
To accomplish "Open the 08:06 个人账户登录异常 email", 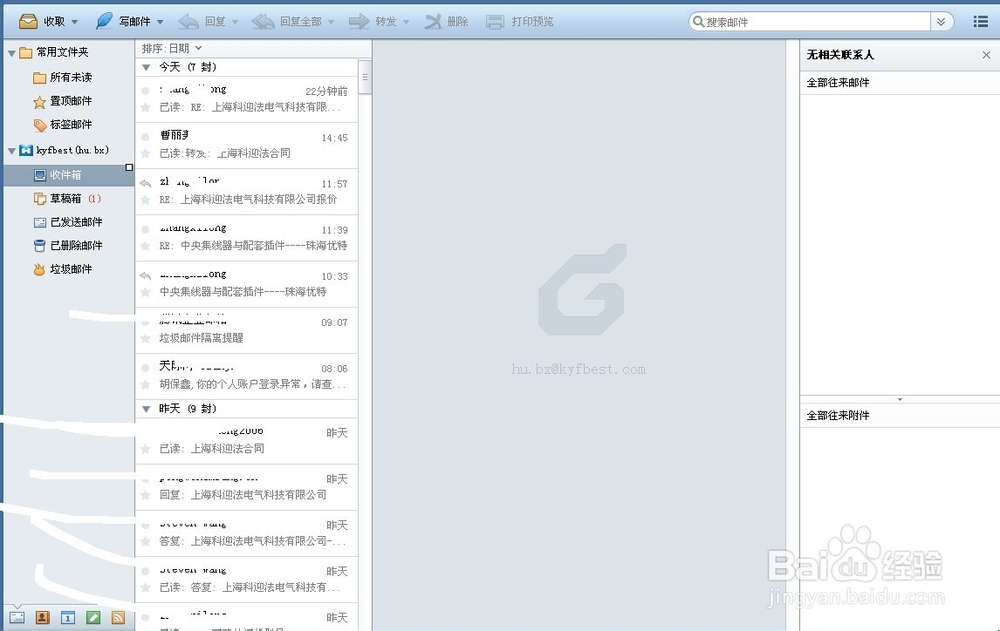I will tap(247, 376).
